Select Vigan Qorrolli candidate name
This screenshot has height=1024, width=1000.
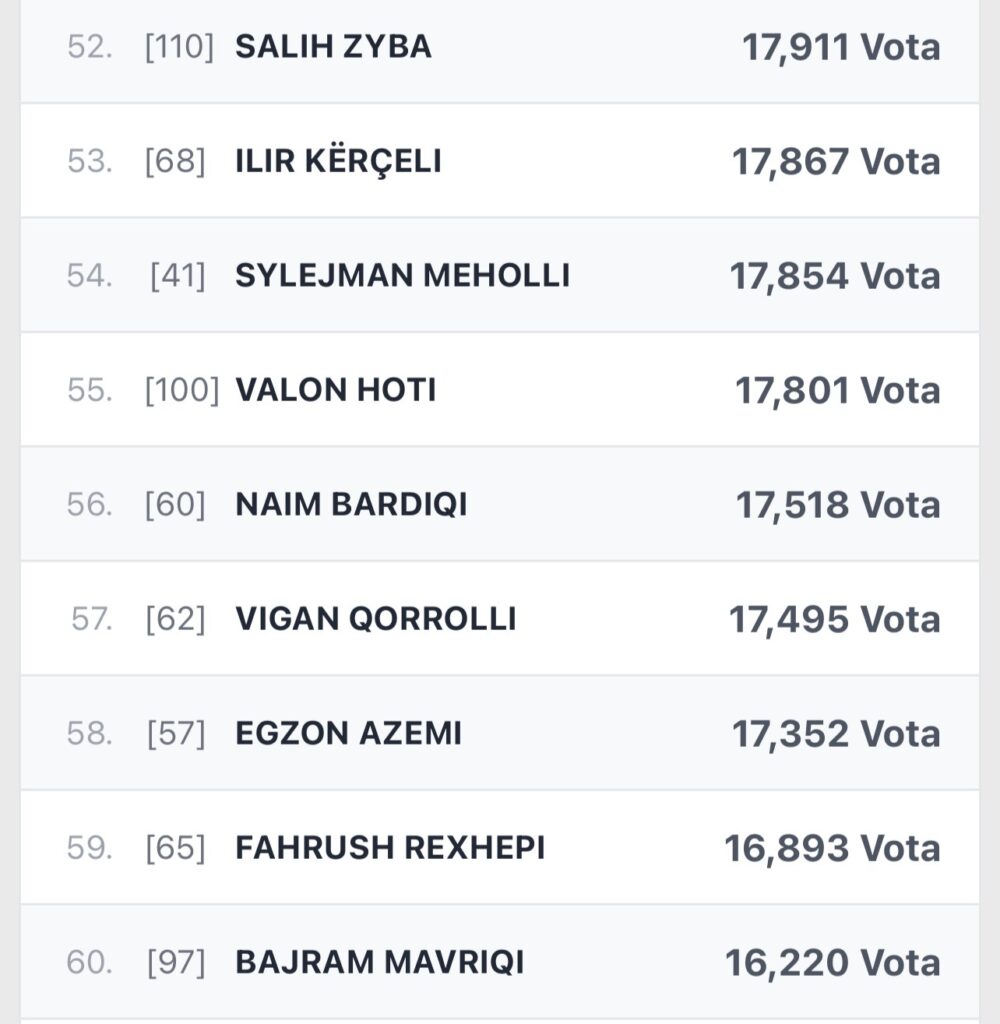click(375, 619)
